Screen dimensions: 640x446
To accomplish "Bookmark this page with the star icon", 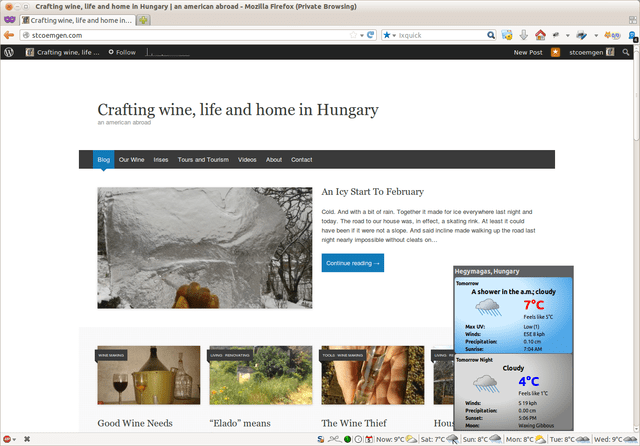I will point(353,35).
